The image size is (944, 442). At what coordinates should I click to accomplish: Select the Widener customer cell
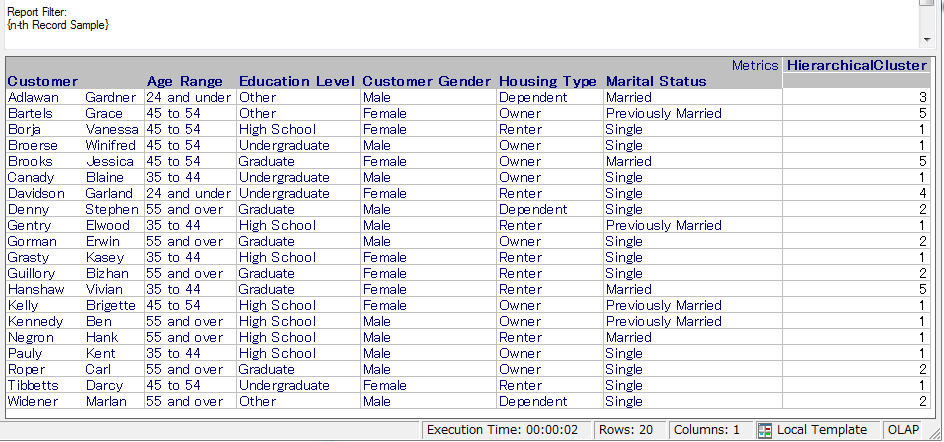tap(35, 402)
